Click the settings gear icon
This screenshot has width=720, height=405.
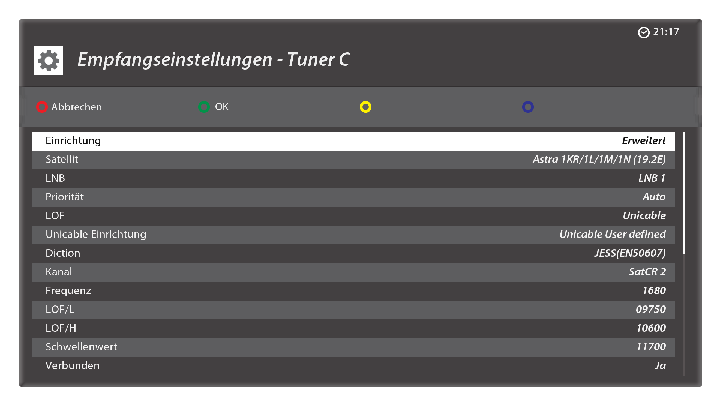click(x=48, y=61)
